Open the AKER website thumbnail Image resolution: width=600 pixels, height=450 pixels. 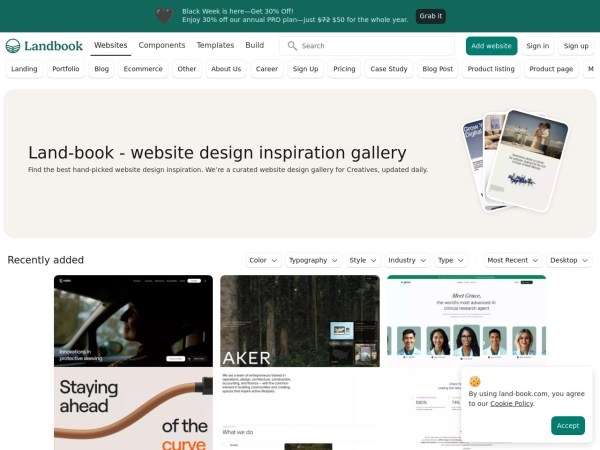[x=300, y=362]
